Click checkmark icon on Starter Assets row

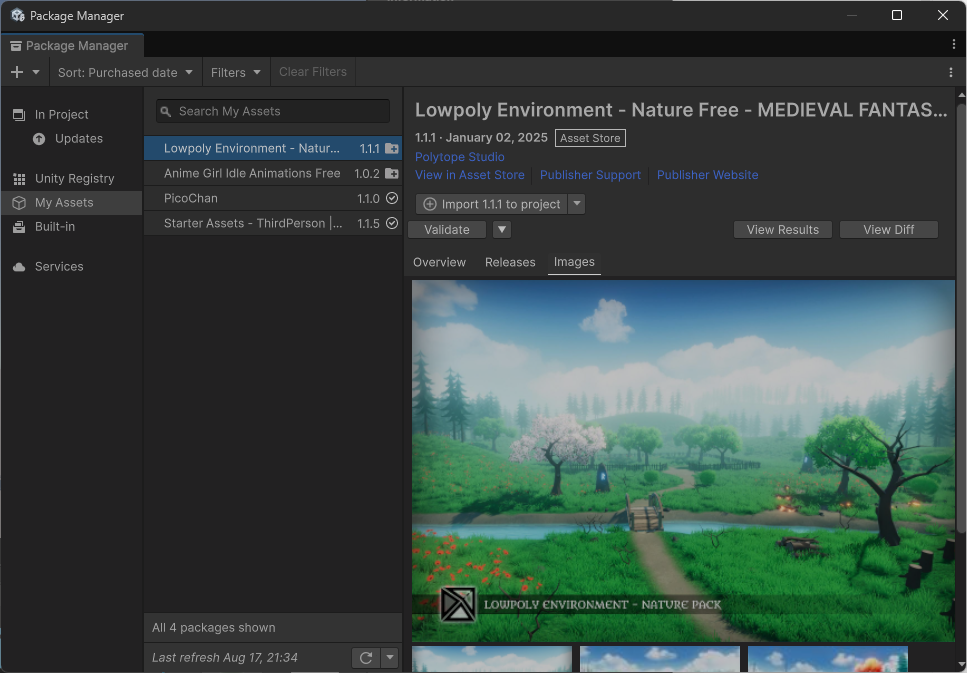392,223
